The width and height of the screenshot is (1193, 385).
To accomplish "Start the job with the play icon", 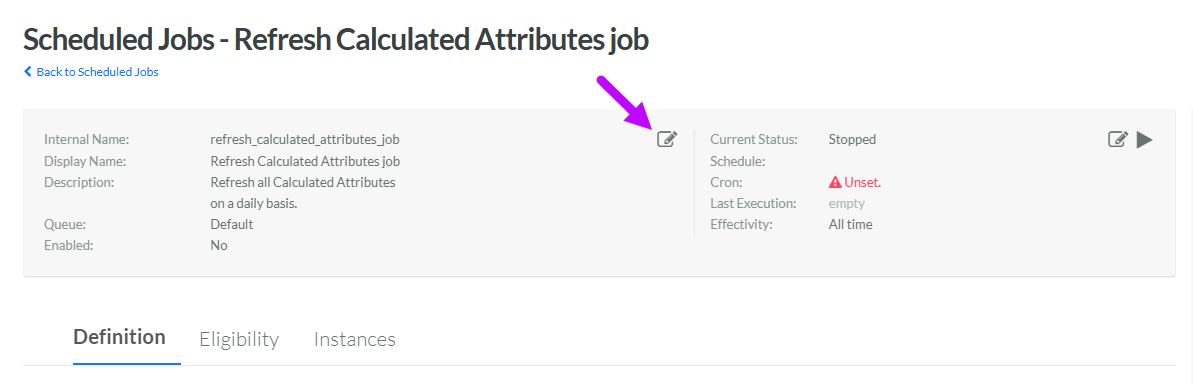I will point(1144,139).
